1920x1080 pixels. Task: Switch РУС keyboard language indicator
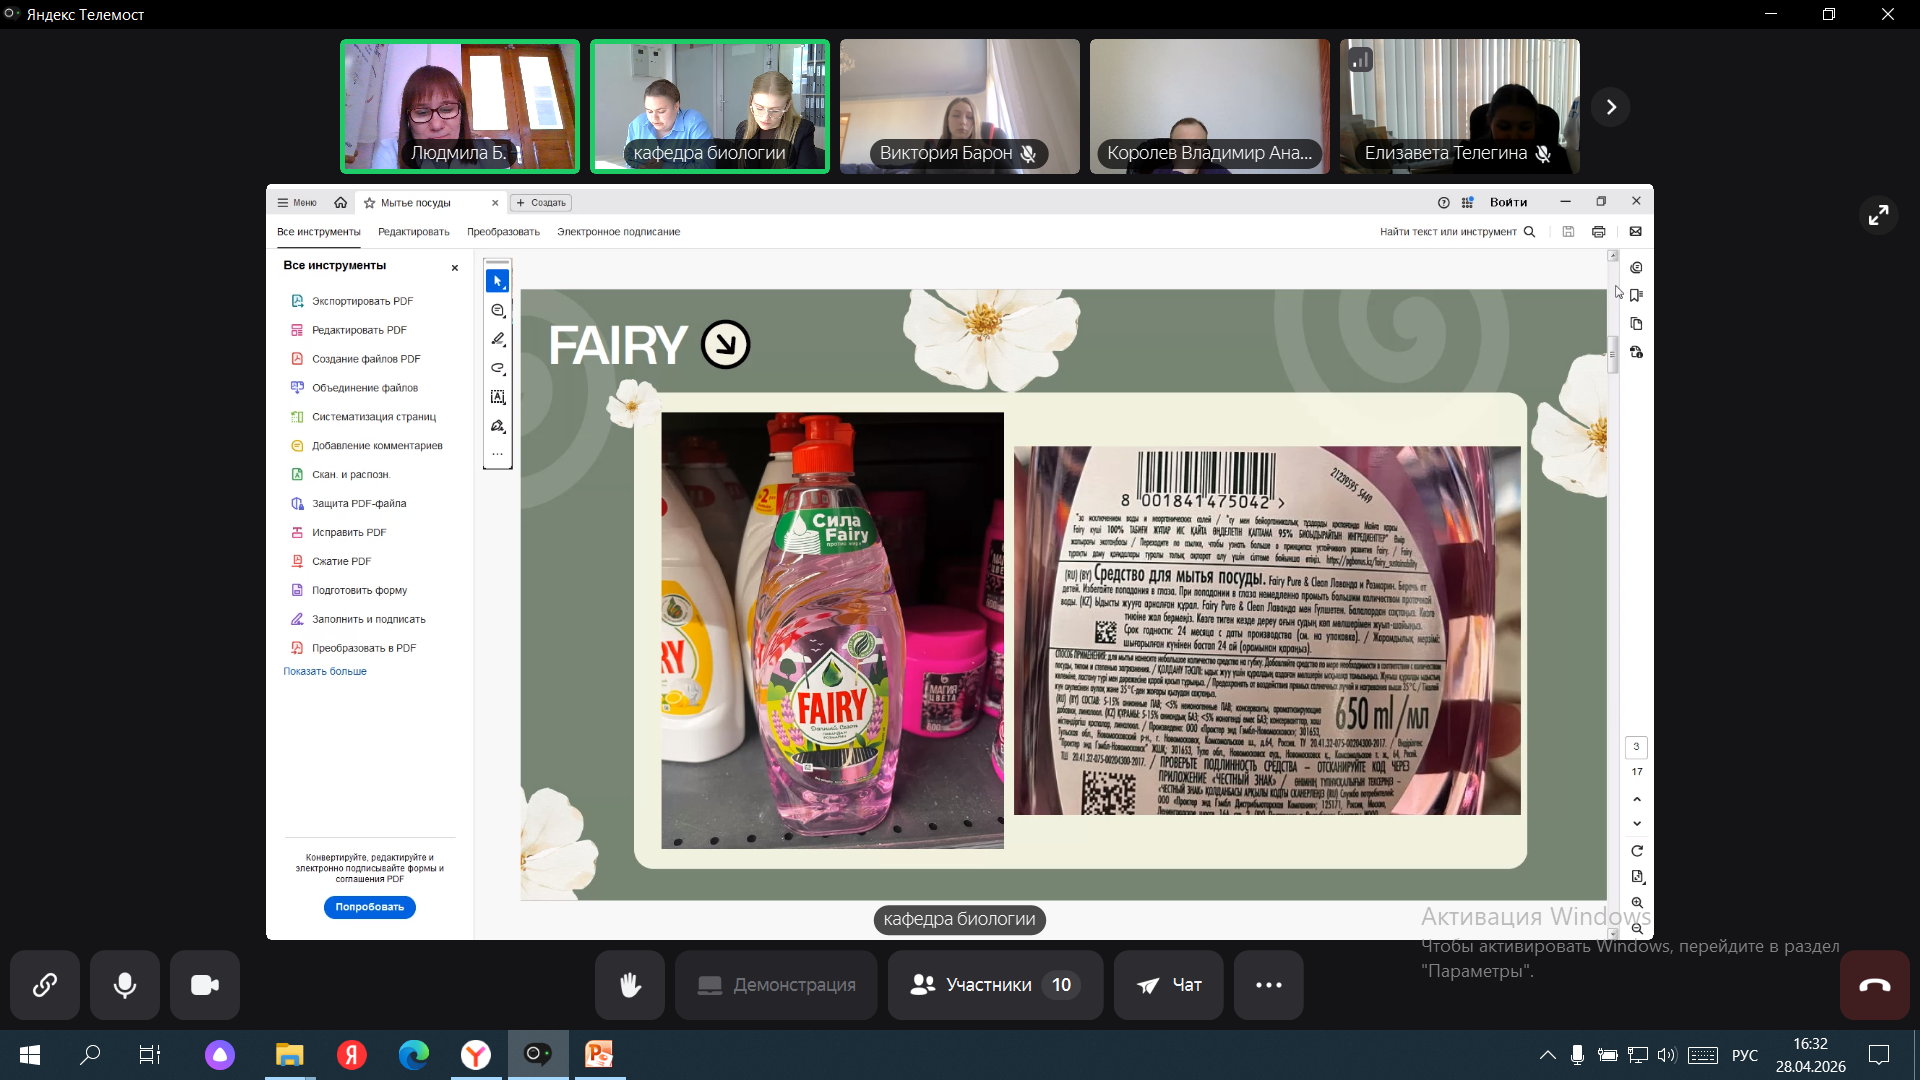coord(1745,1055)
